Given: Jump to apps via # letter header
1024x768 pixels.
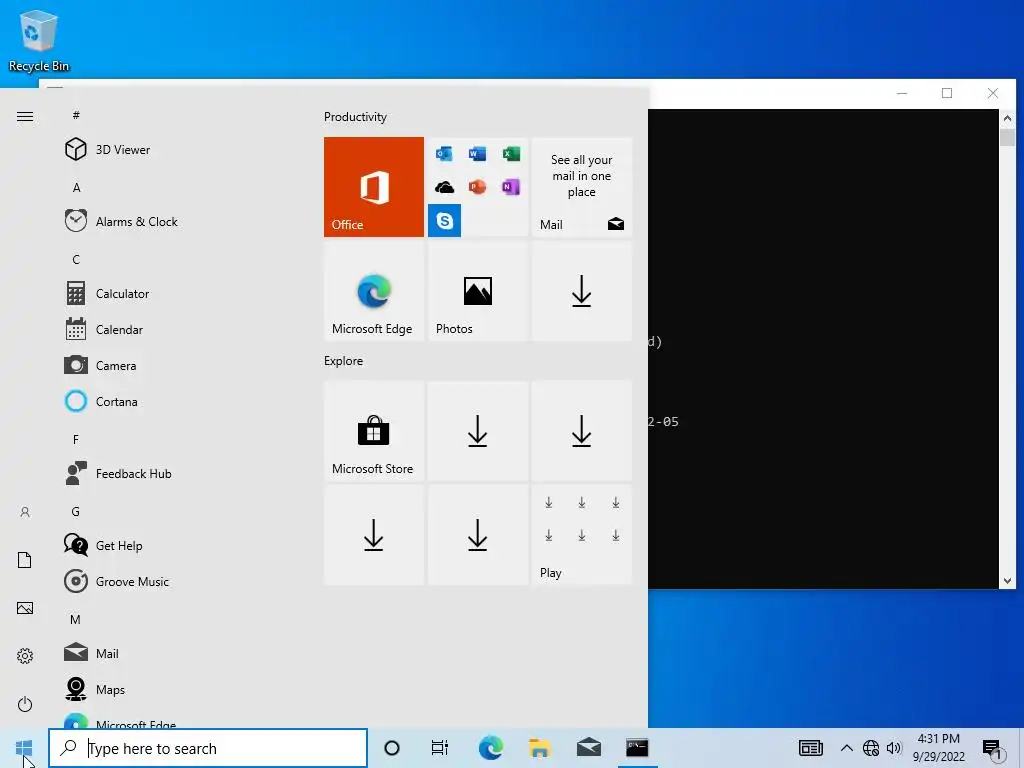Looking at the screenshot, I should click(x=76, y=115).
